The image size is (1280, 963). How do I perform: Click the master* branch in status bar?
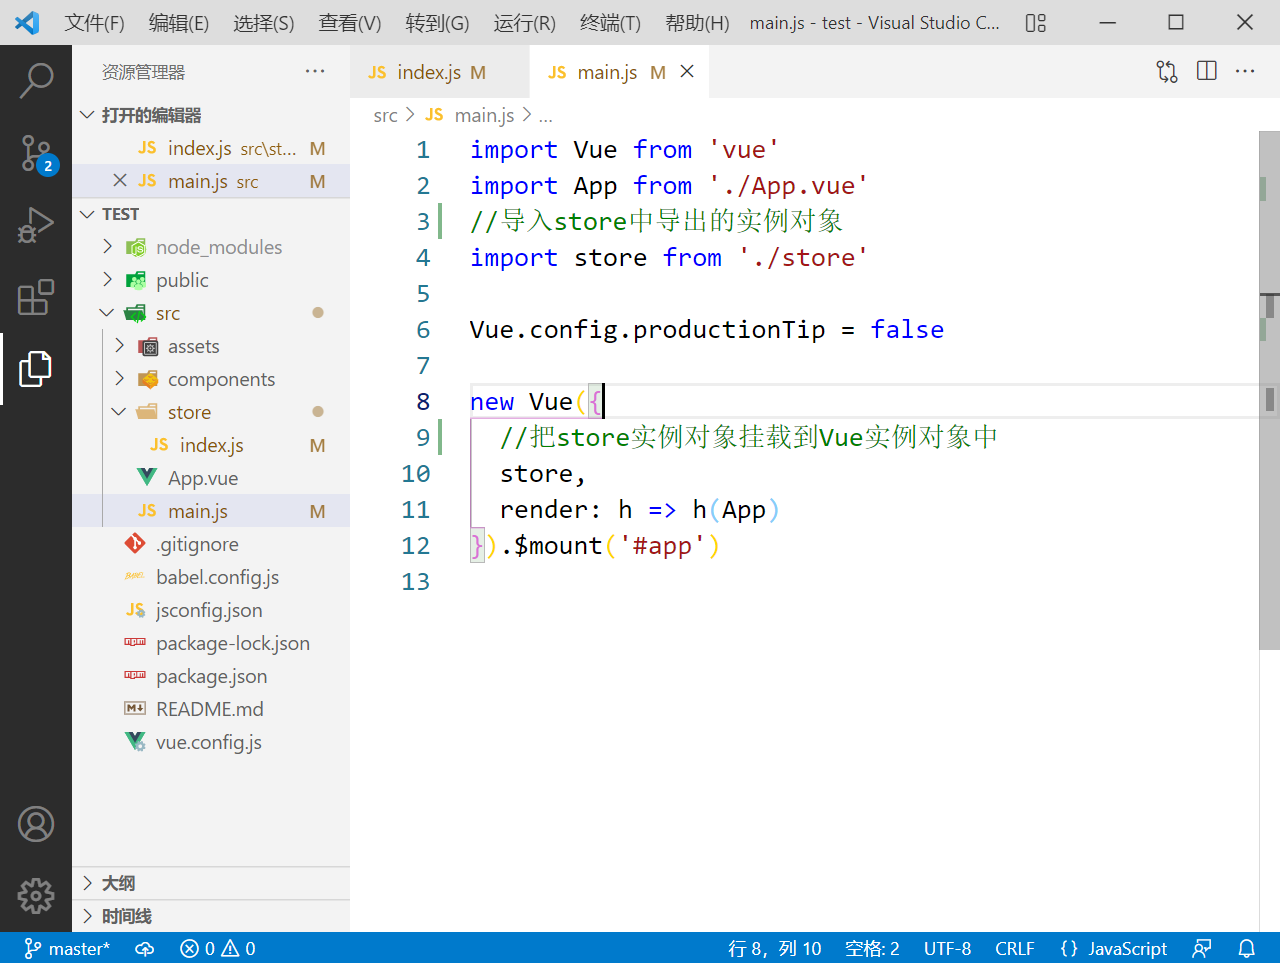[68, 948]
